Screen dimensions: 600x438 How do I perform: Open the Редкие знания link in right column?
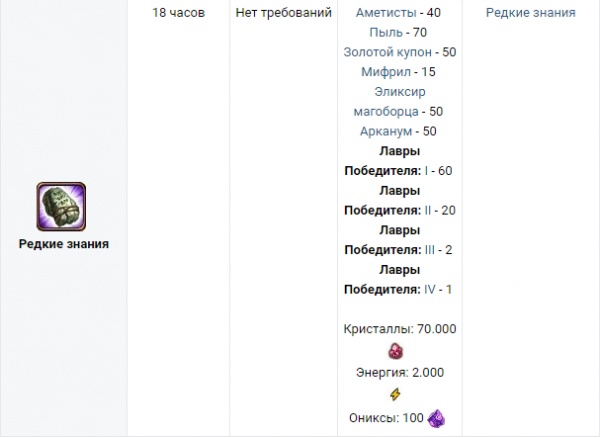[x=530, y=13]
